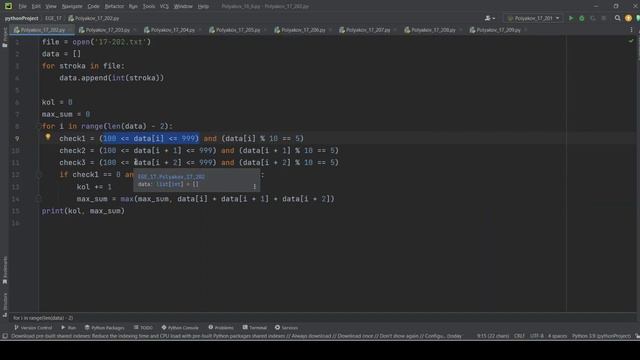The width and height of the screenshot is (640, 360).
Task: Click pythonProject in the breadcrumb bar
Action: pos(22,18)
